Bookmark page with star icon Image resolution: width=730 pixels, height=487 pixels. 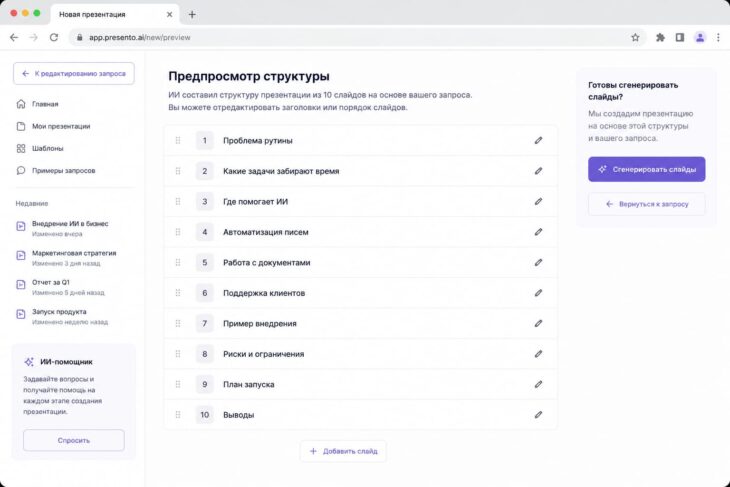[635, 37]
